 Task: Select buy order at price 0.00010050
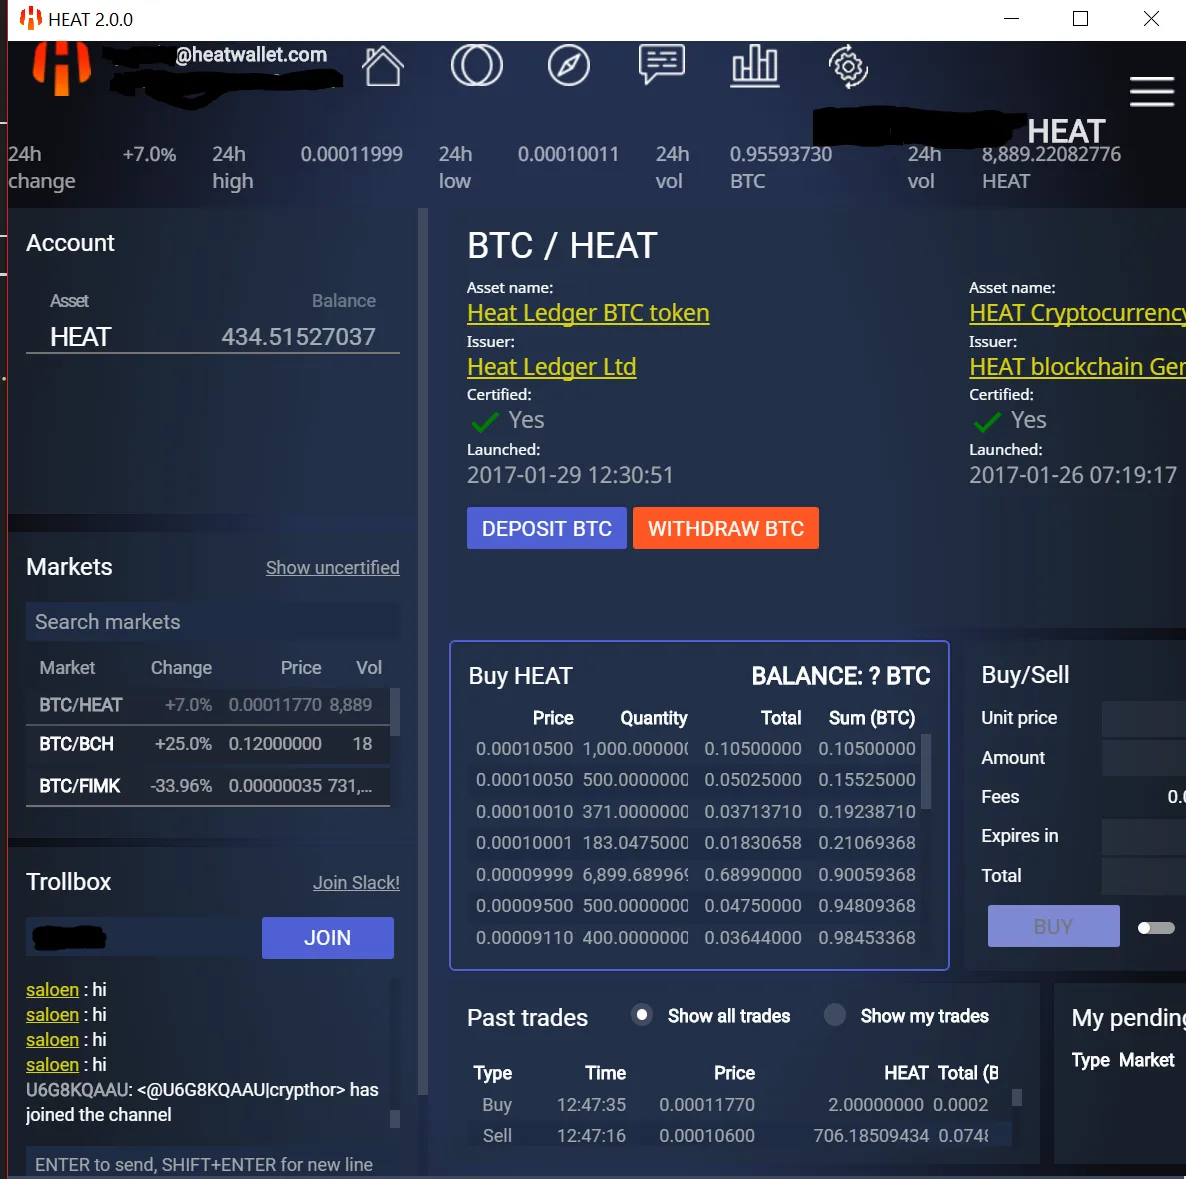pyautogui.click(x=695, y=780)
